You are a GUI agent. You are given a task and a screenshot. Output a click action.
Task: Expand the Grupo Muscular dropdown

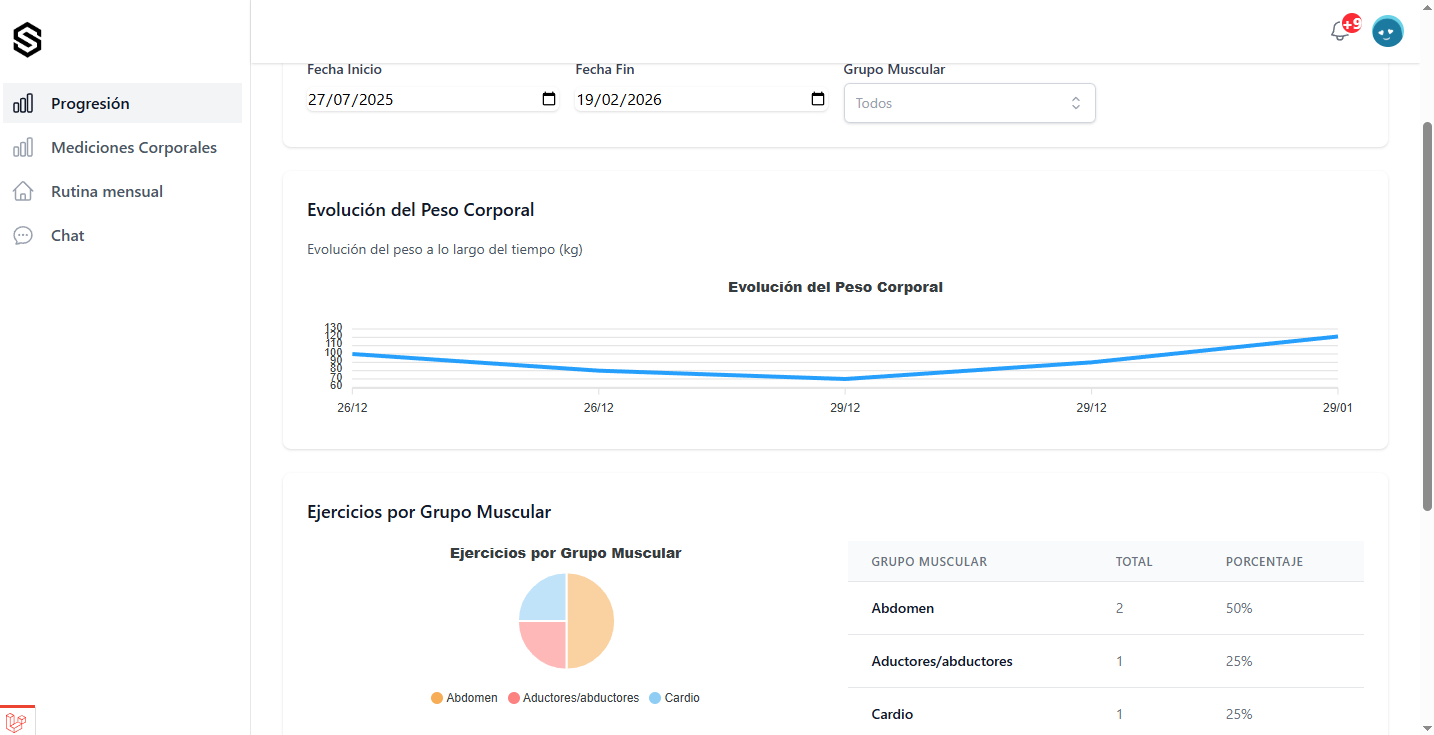pyautogui.click(x=969, y=103)
